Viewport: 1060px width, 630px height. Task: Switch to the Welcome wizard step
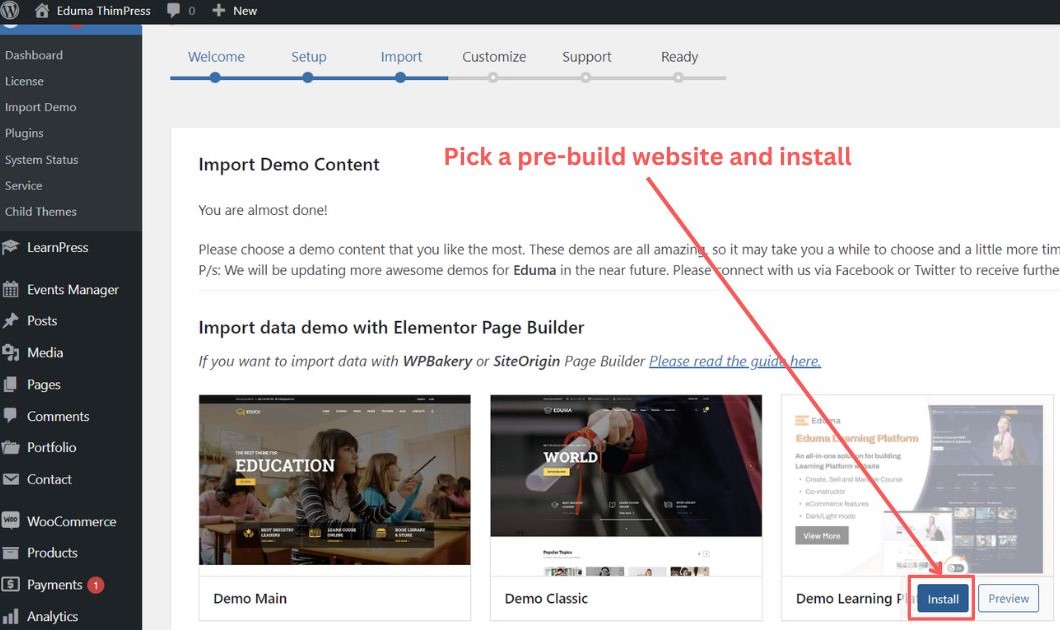(216, 57)
